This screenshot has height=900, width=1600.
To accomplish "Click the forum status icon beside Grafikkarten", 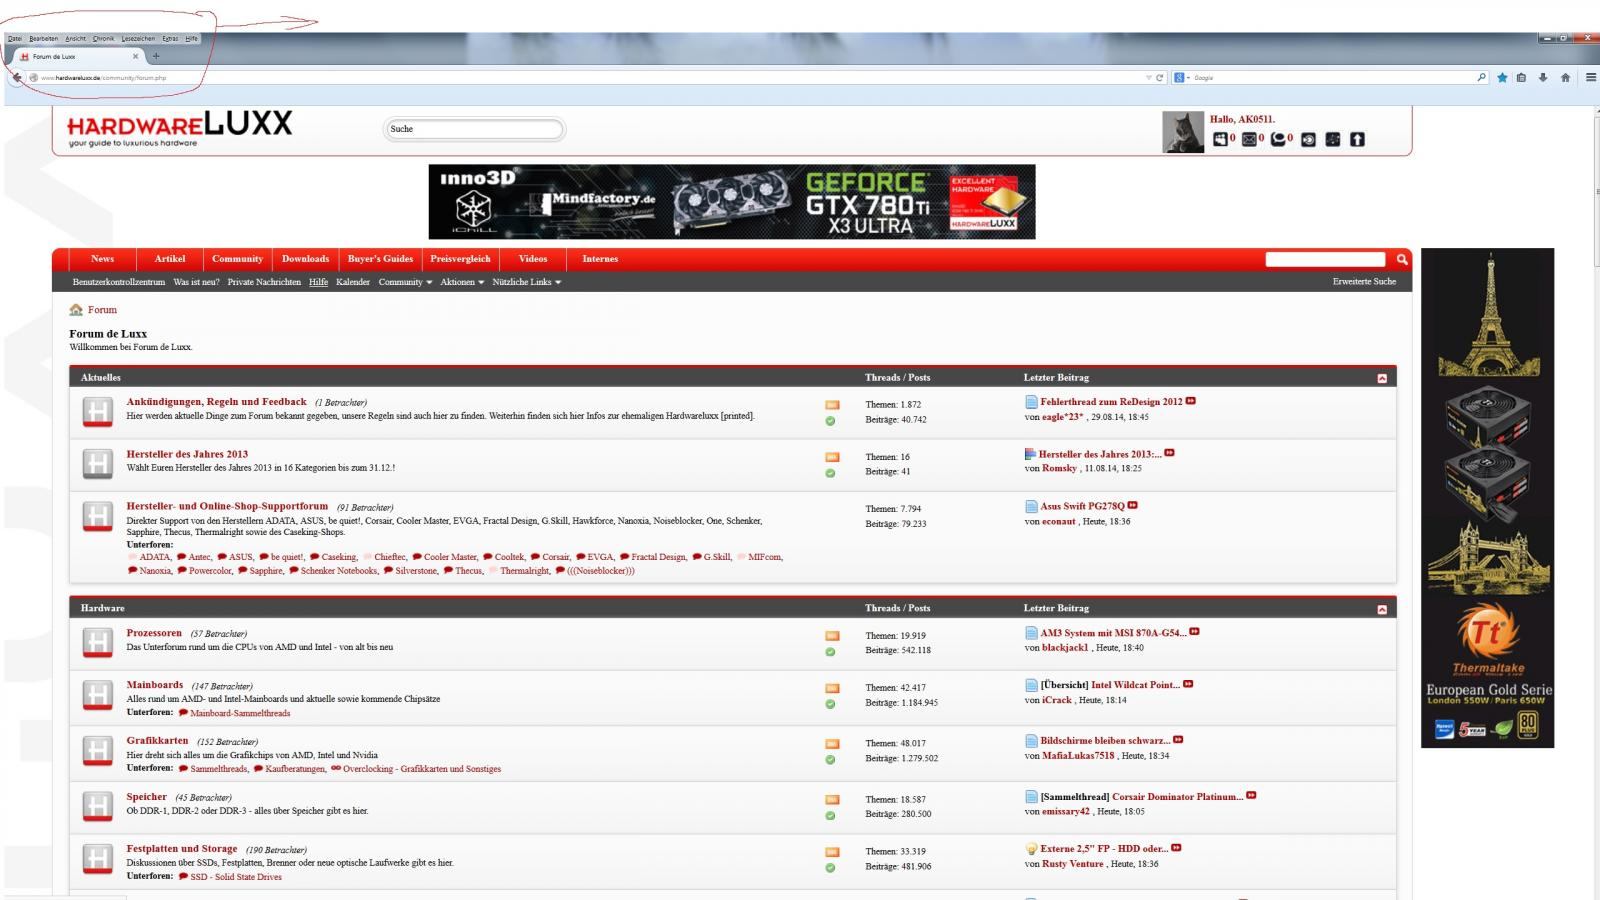I will (97, 750).
